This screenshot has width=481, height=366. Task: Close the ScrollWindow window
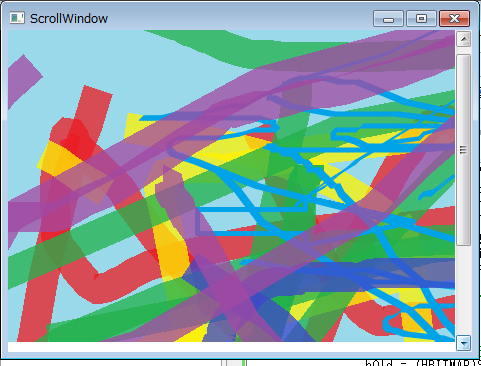454,18
